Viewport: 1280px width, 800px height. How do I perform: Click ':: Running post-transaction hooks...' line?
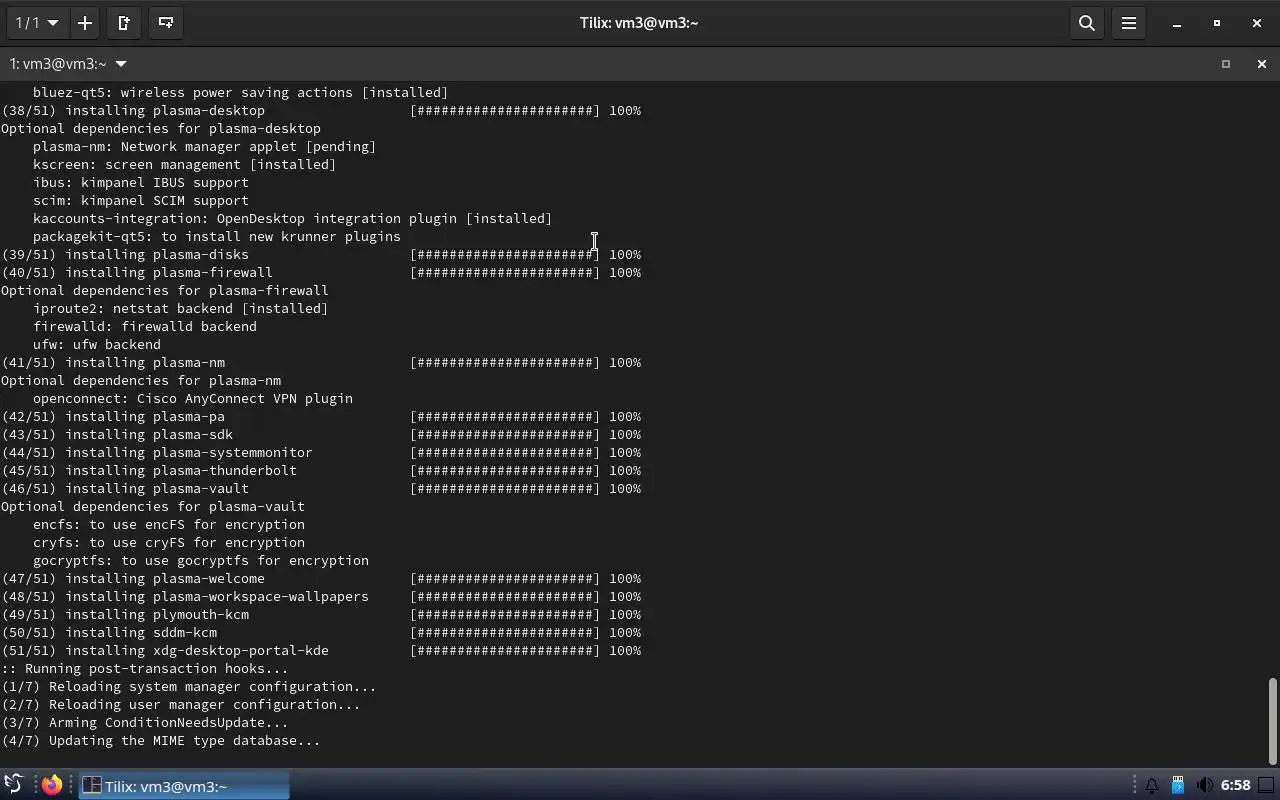[x=145, y=669]
